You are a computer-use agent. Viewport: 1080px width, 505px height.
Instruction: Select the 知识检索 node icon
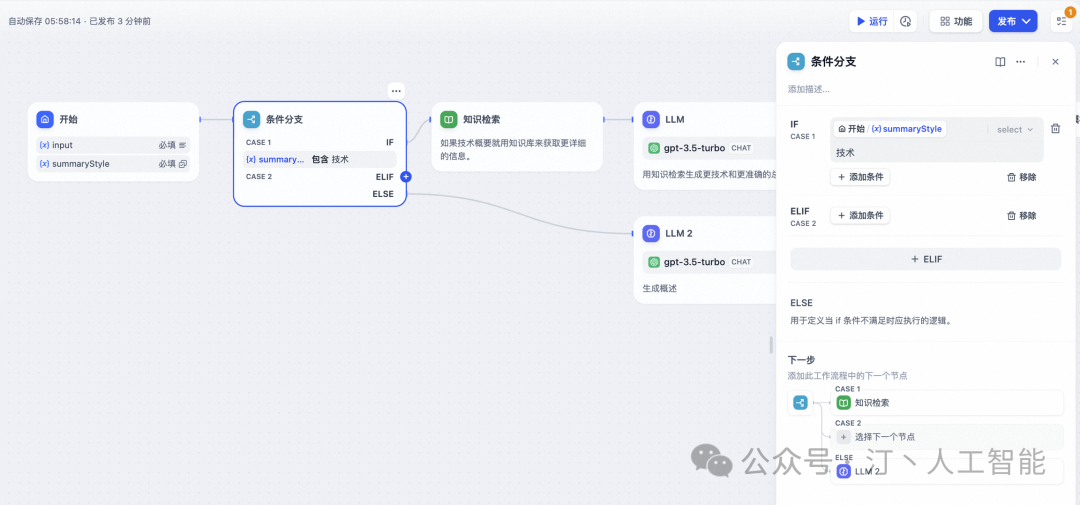[x=448, y=119]
